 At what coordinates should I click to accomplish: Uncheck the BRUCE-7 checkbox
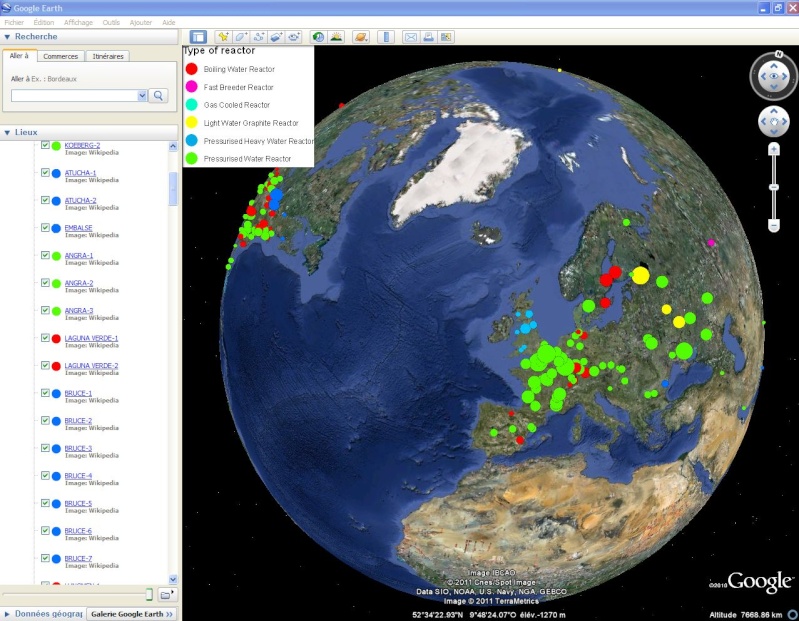pyautogui.click(x=45, y=558)
